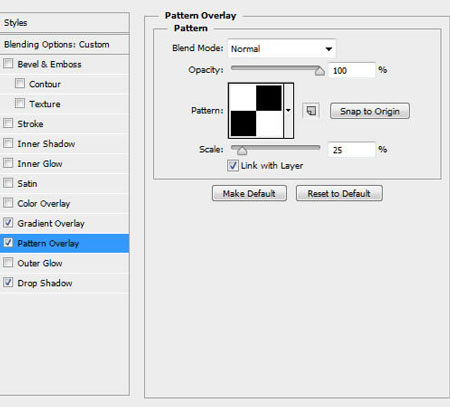Open the pattern picker arrow
The width and height of the screenshot is (450, 407).
[x=288, y=110]
